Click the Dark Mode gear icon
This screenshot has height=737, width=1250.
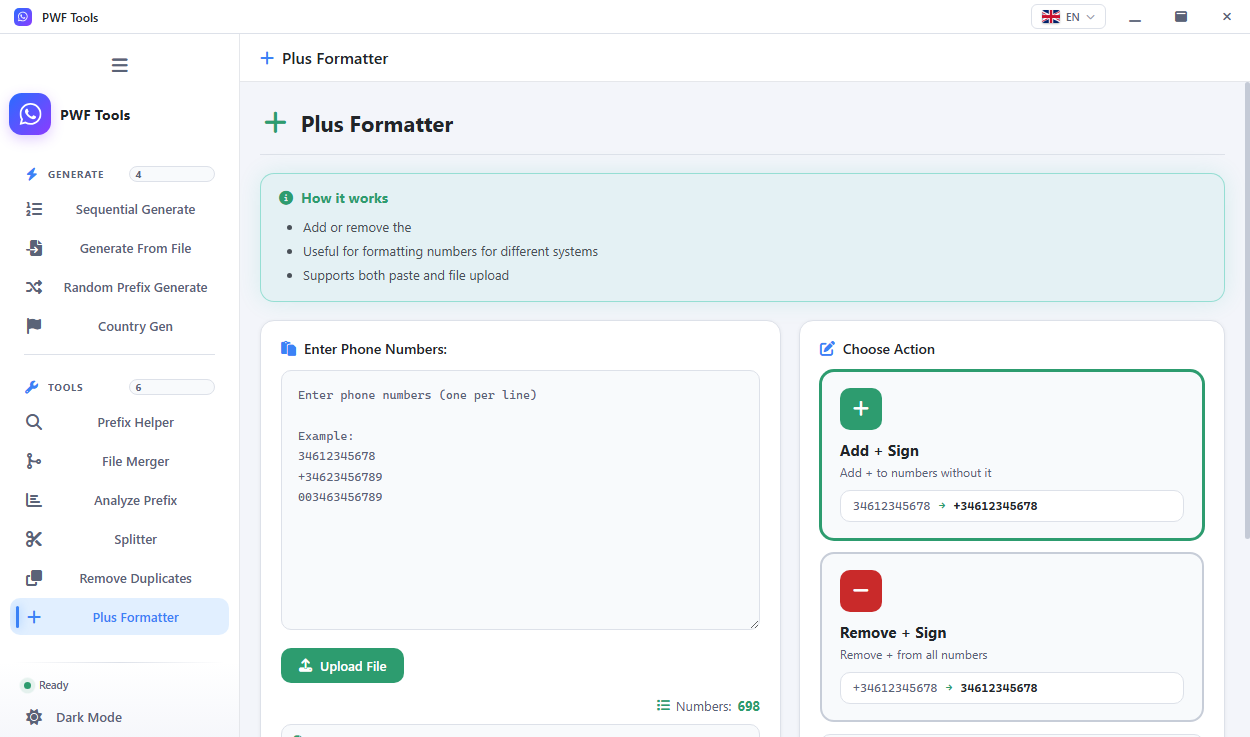[x=34, y=717]
